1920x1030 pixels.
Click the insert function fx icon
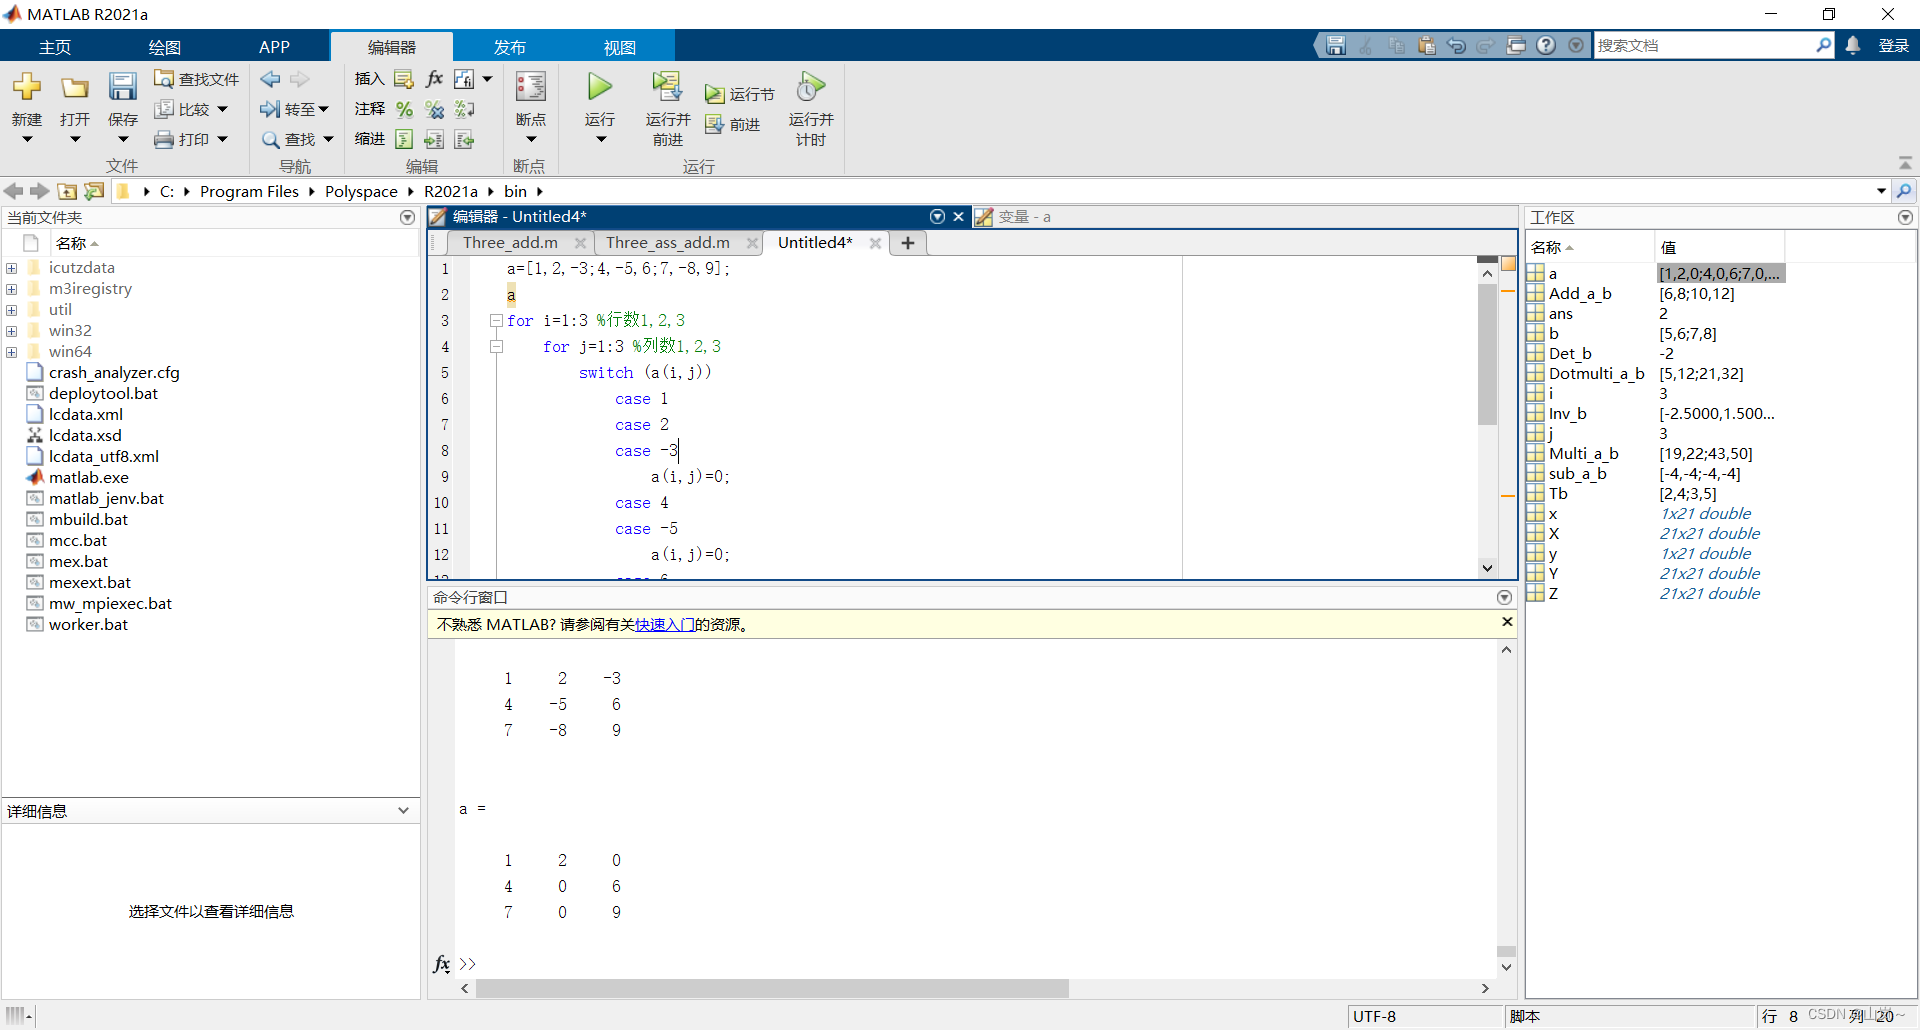[x=434, y=79]
